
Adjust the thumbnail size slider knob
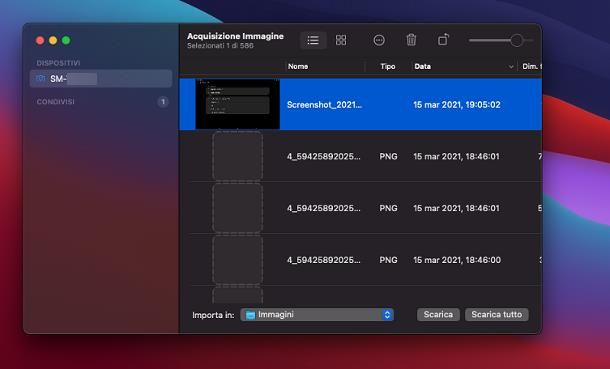pyautogui.click(x=517, y=40)
